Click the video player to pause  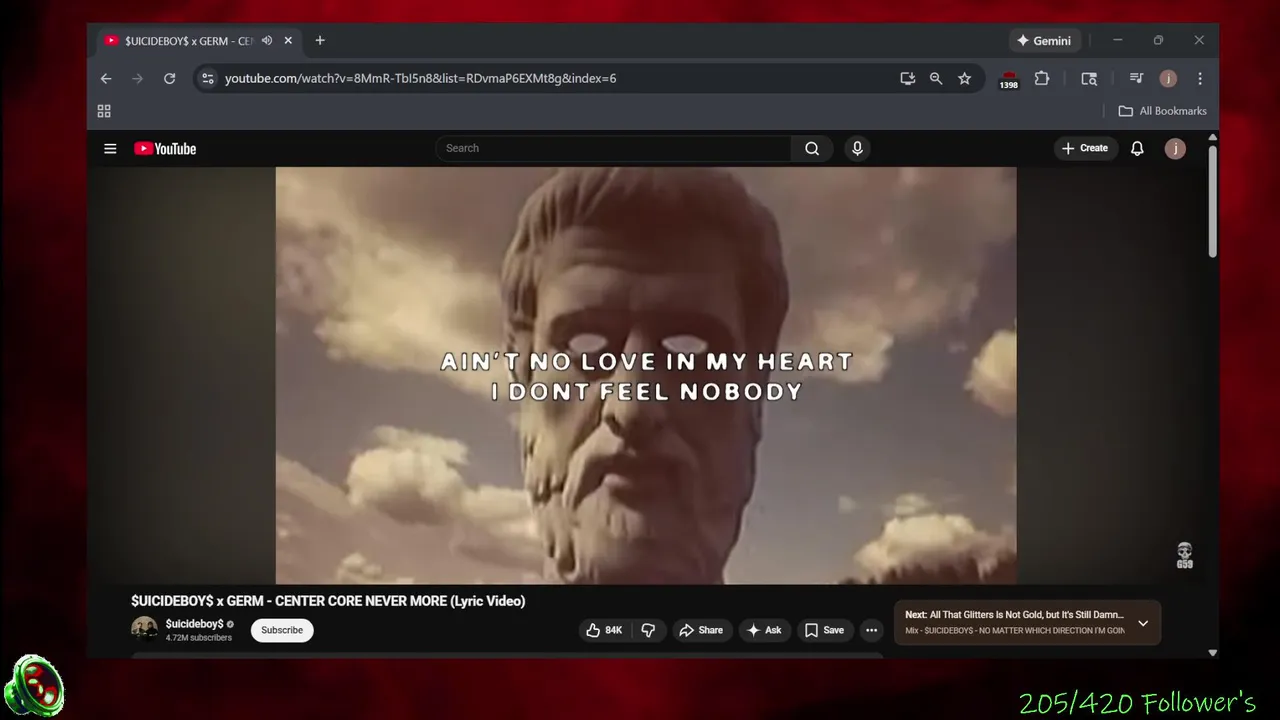(646, 375)
